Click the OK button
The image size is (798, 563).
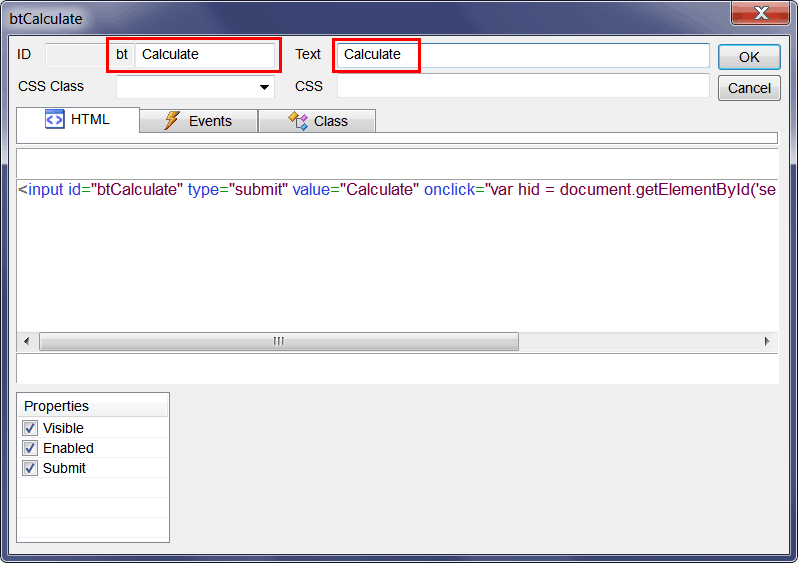[749, 57]
